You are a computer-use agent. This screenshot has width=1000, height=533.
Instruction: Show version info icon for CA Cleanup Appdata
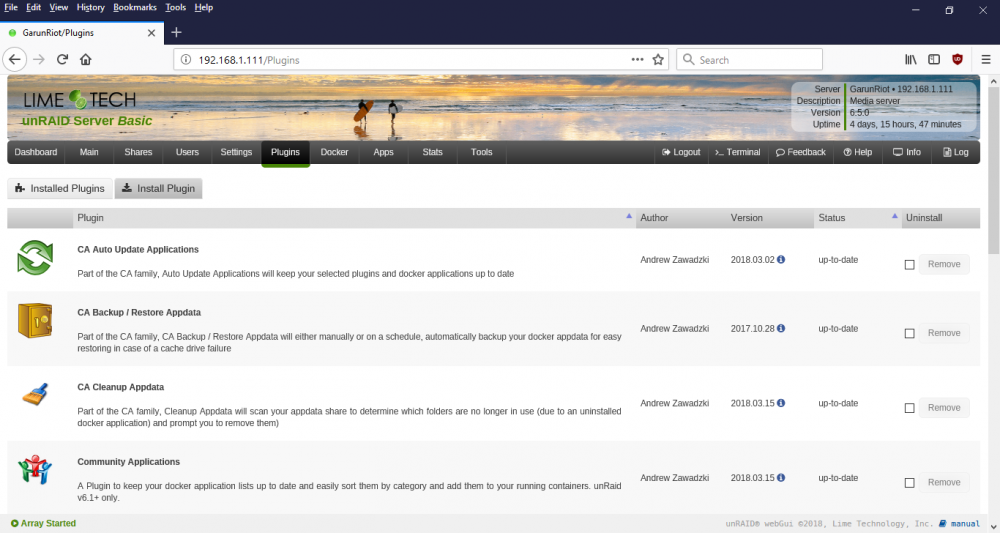click(781, 403)
